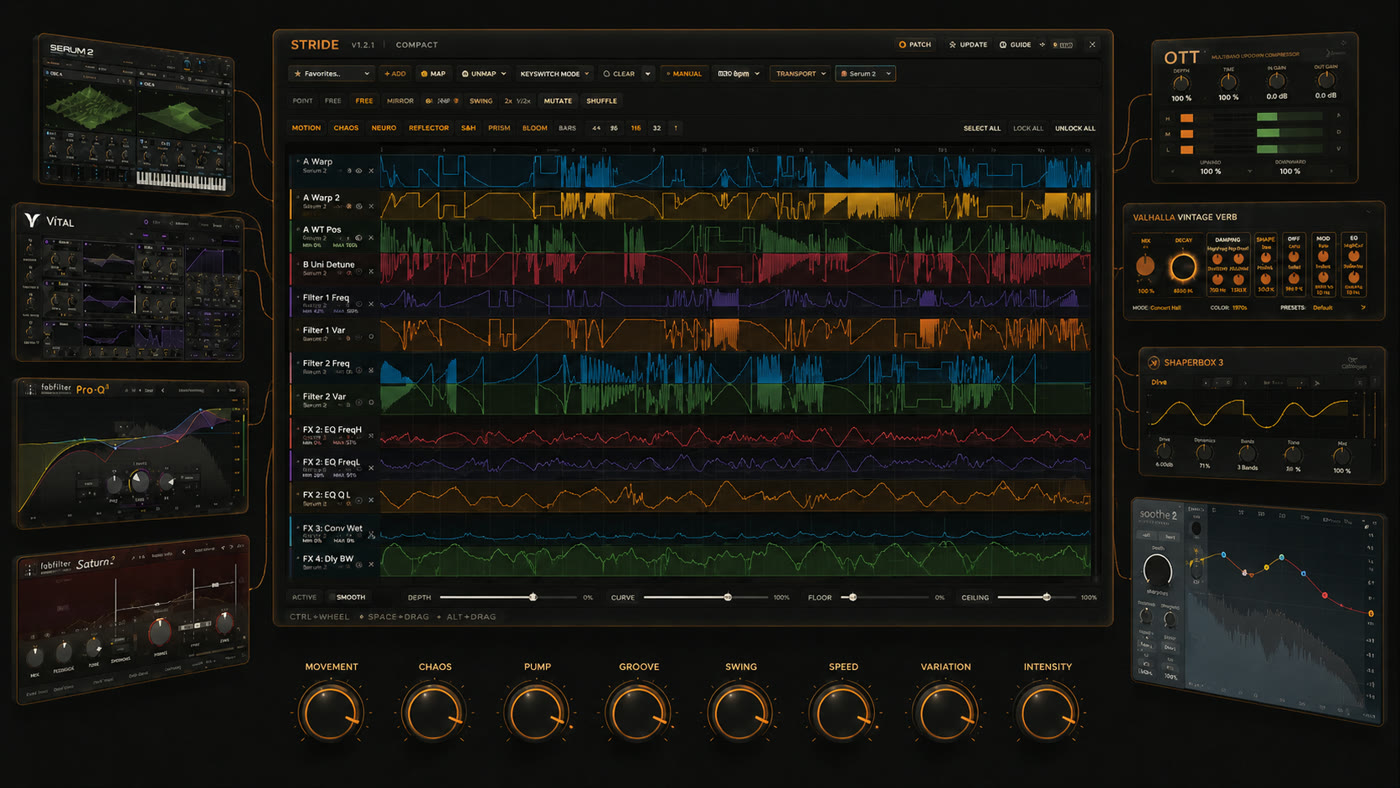Toggle the ACTIVE option
Viewport: 1400px width, 788px height.
click(304, 597)
